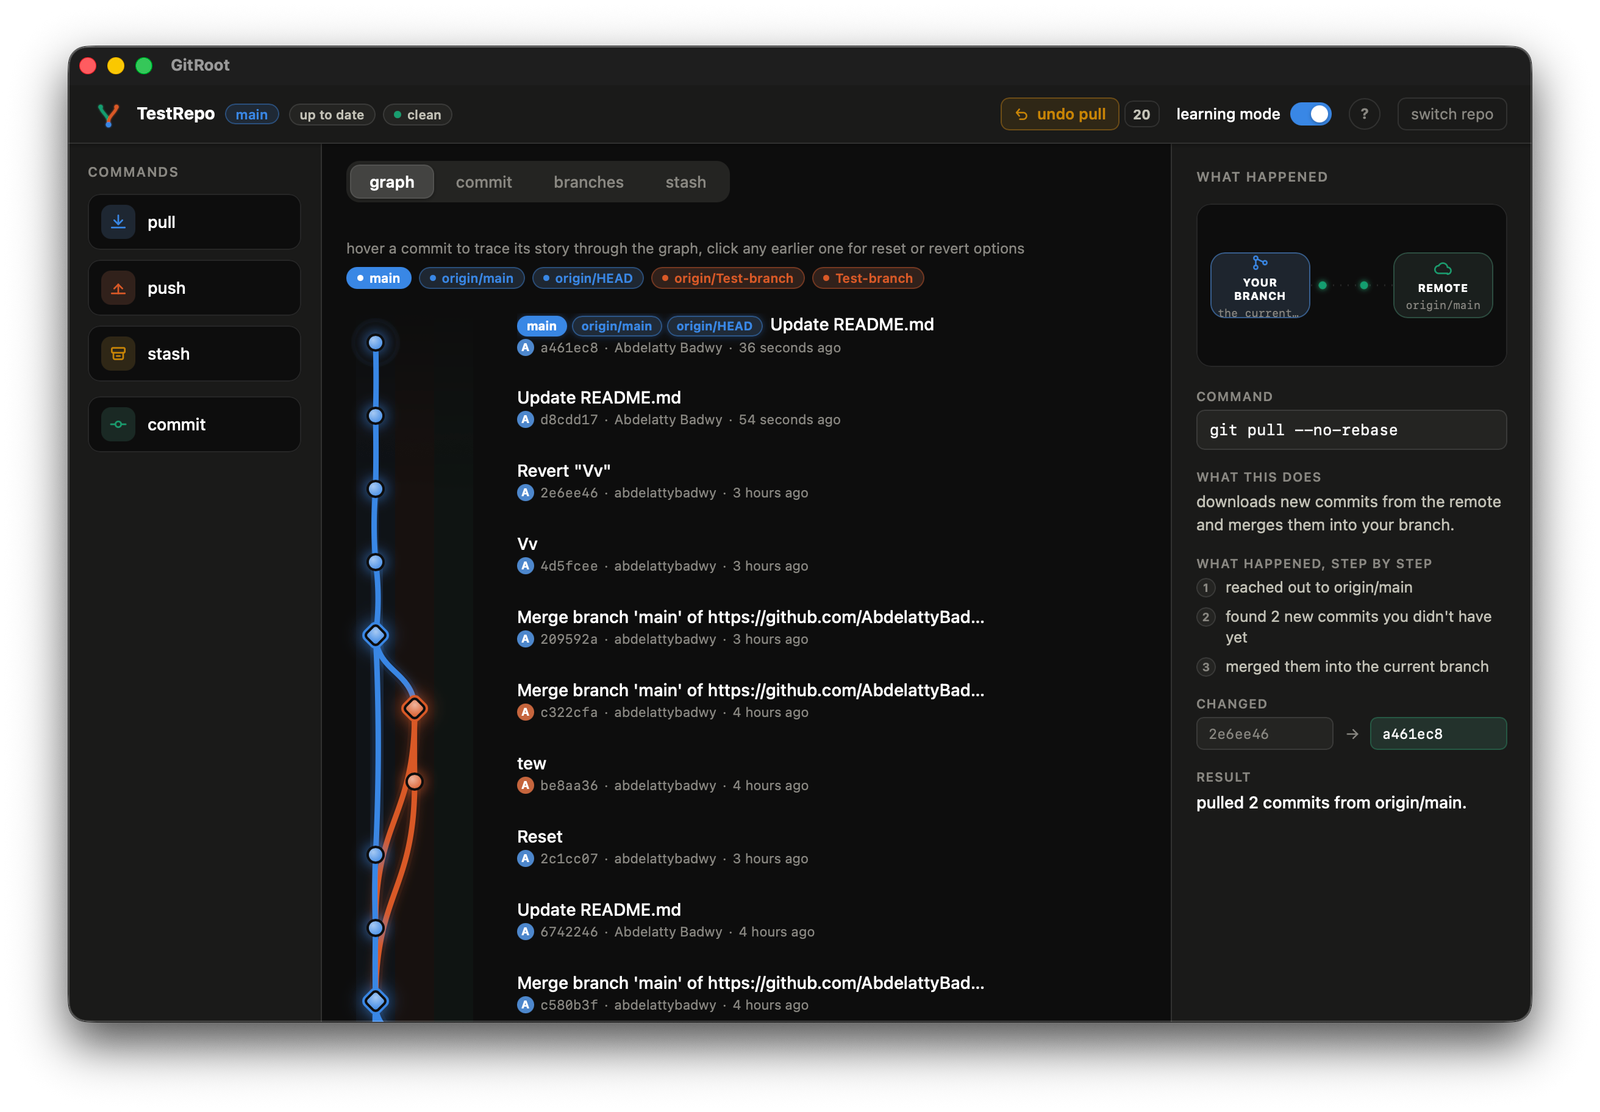Toggle the origin/HEAD branch filter chip
Screen dimensions: 1600x1112
pos(587,278)
